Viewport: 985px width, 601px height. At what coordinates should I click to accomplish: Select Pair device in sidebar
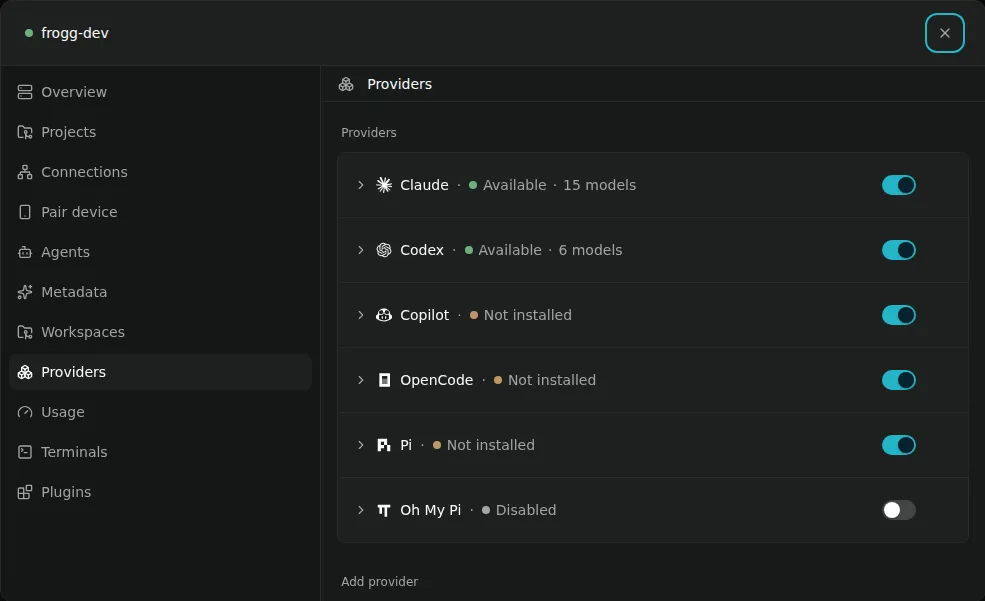[x=160, y=212]
